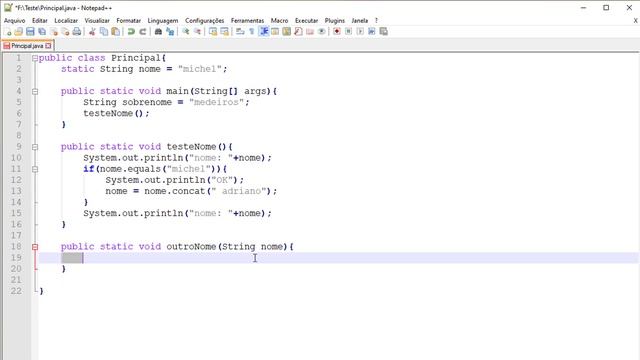Image resolution: width=640 pixels, height=360 pixels.
Task: Open the Janela menu
Action: tap(360, 20)
